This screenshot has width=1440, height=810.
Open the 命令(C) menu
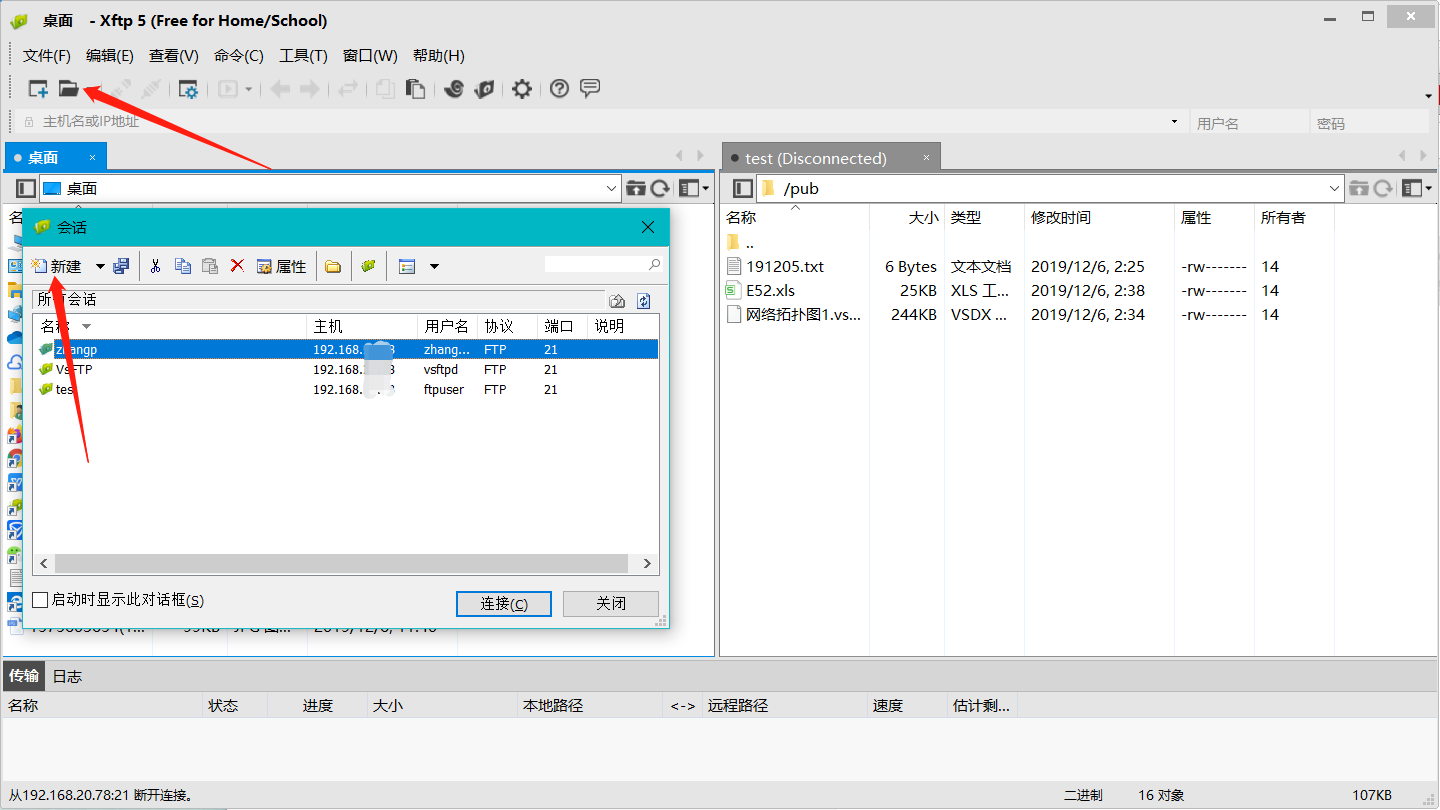239,56
